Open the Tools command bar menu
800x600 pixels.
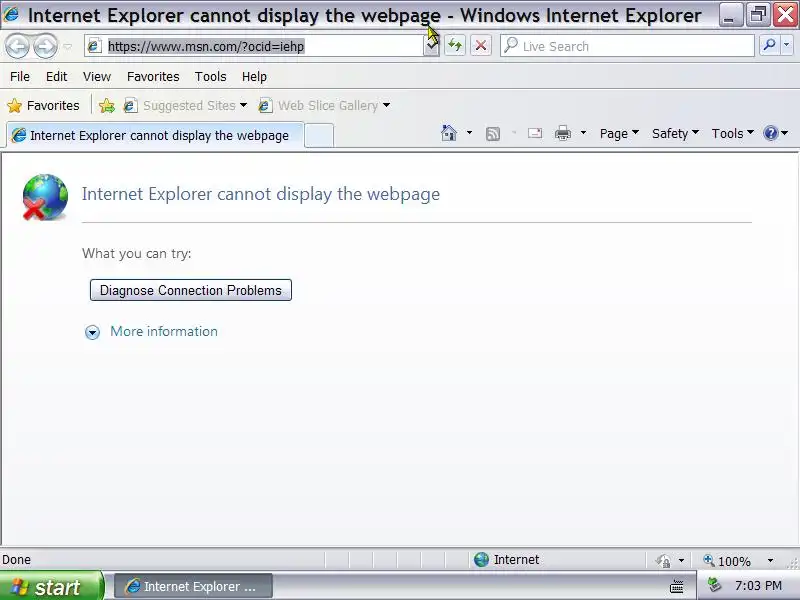pos(733,134)
